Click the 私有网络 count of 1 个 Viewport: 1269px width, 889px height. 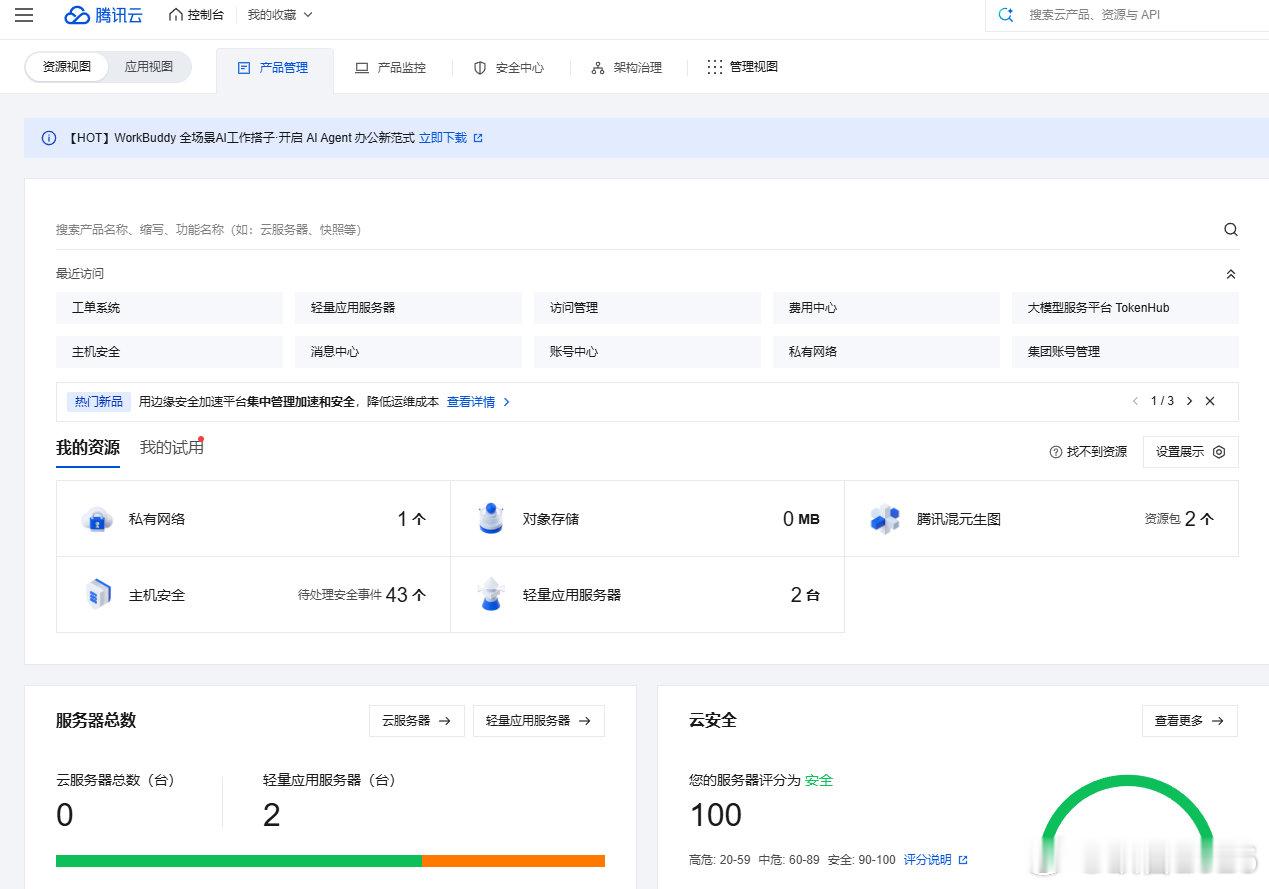(412, 519)
